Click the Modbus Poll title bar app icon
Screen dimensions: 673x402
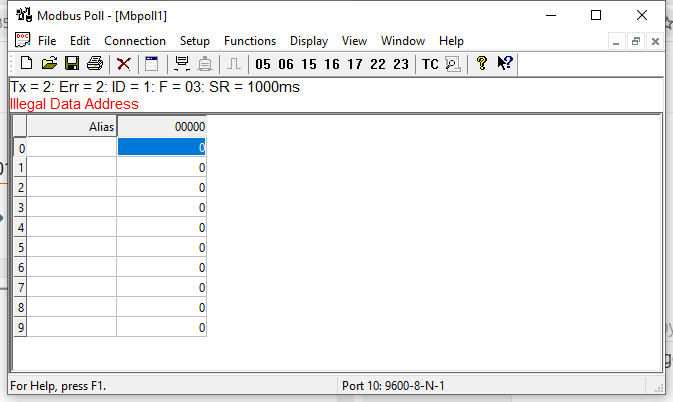pyautogui.click(x=24, y=15)
